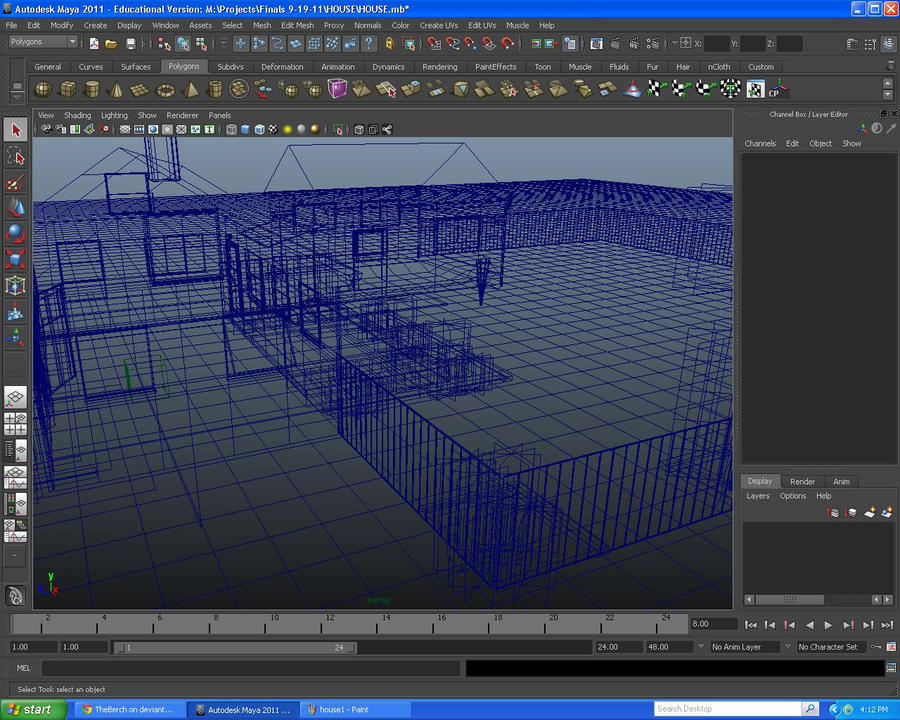The height and width of the screenshot is (720, 900).
Task: Play the animation forwards
Action: pos(828,625)
